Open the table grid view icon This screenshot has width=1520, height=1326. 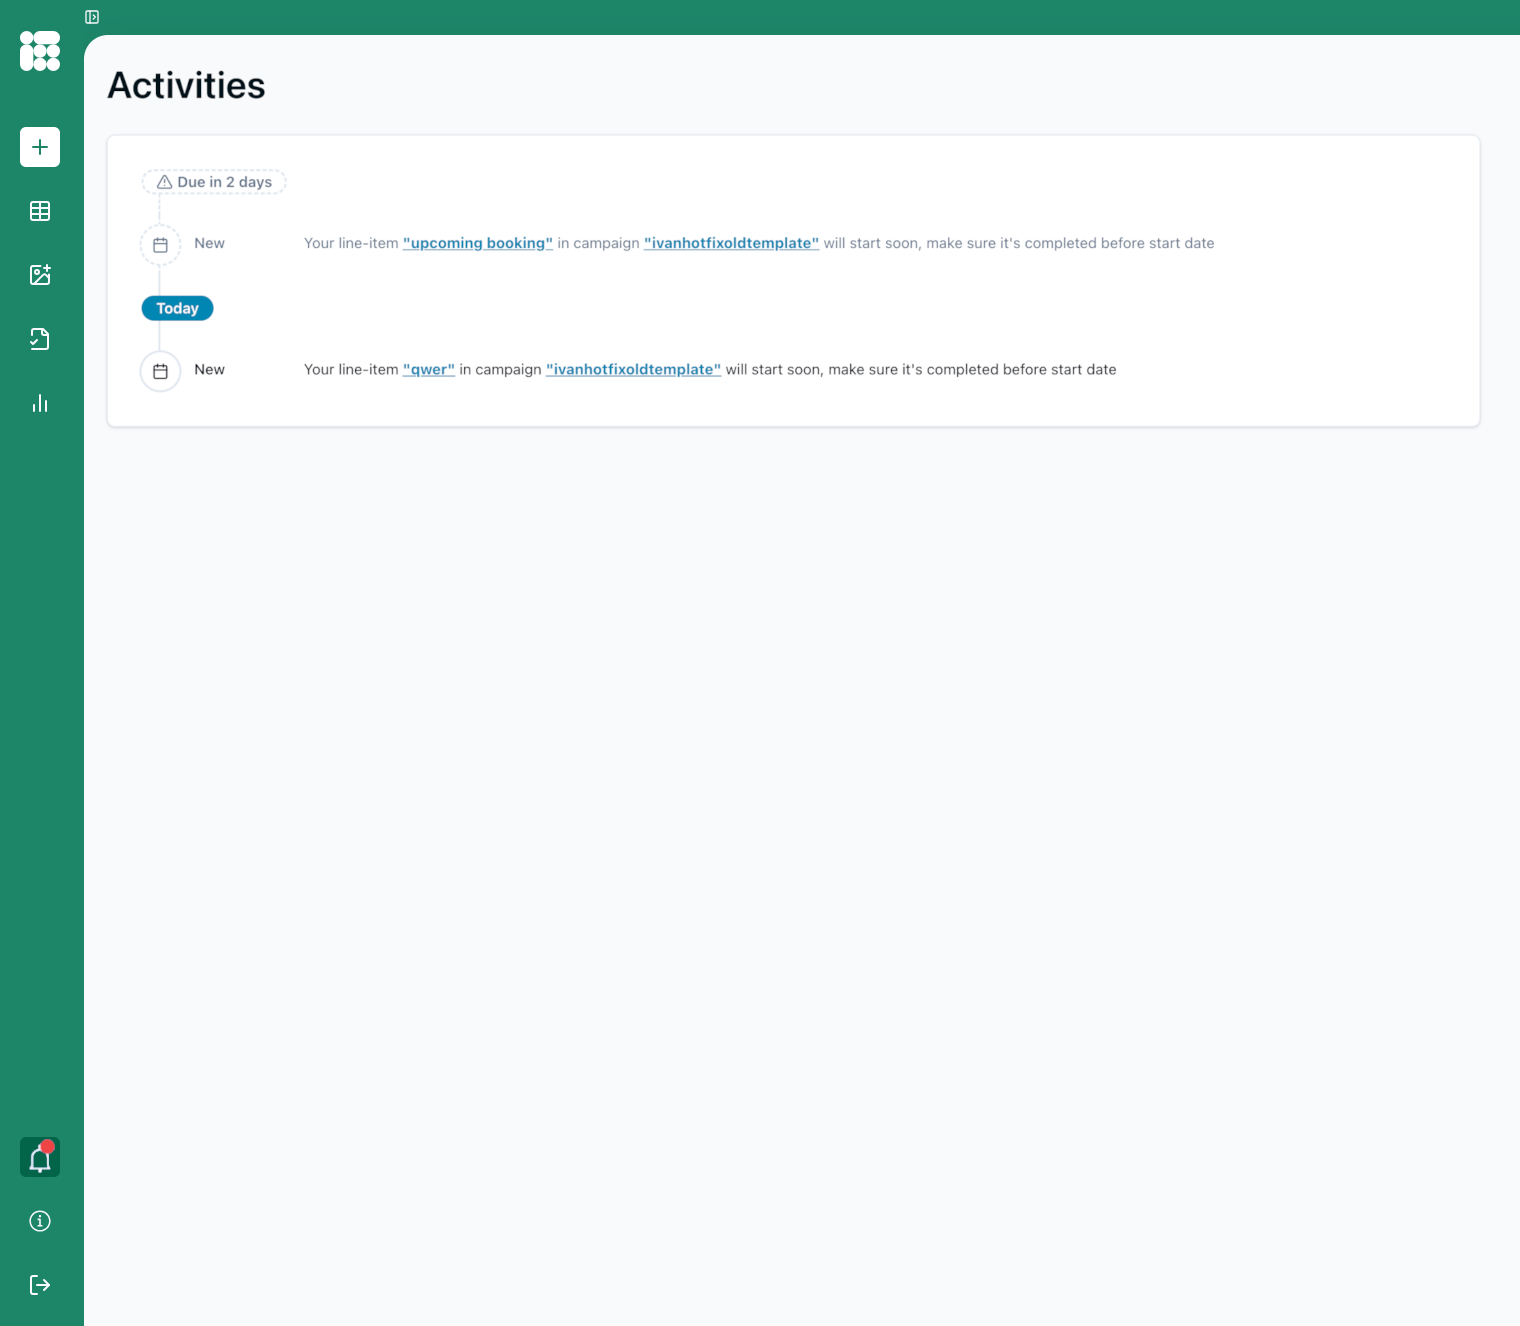pos(40,211)
